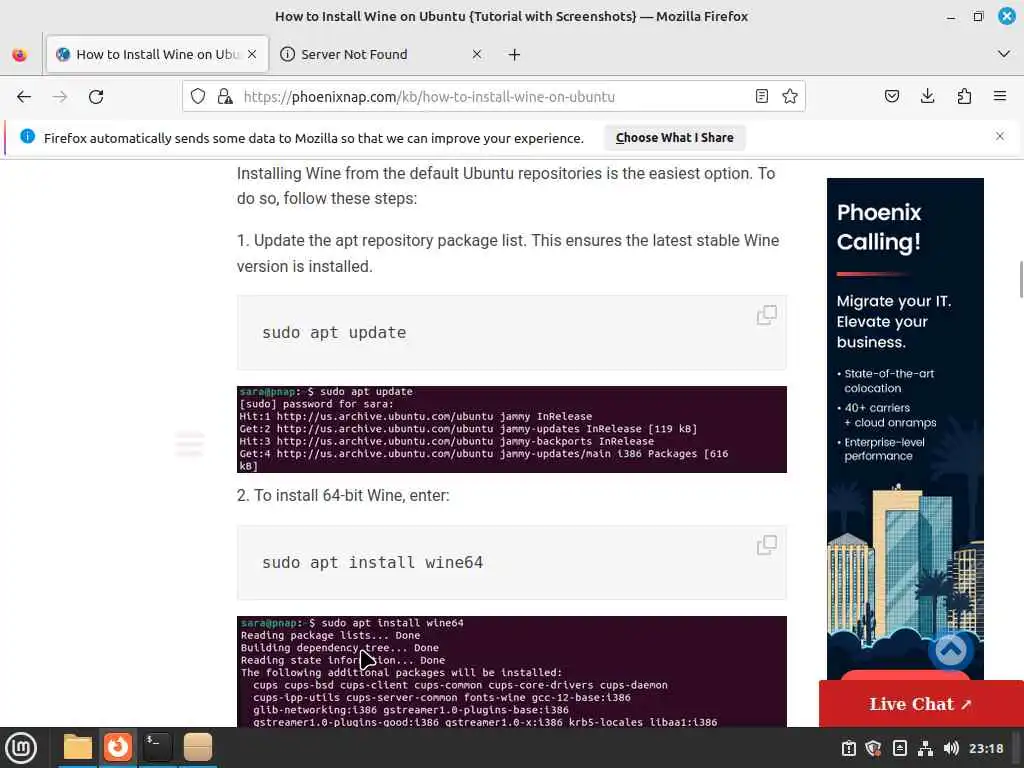The image size is (1024, 768).
Task: Go back to the previous page
Action: click(24, 97)
